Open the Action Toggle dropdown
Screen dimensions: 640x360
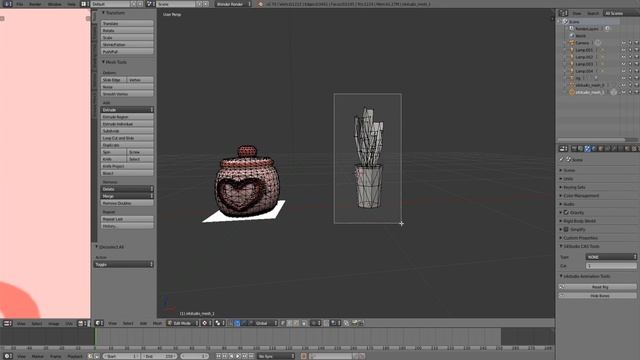pyautogui.click(x=124, y=264)
